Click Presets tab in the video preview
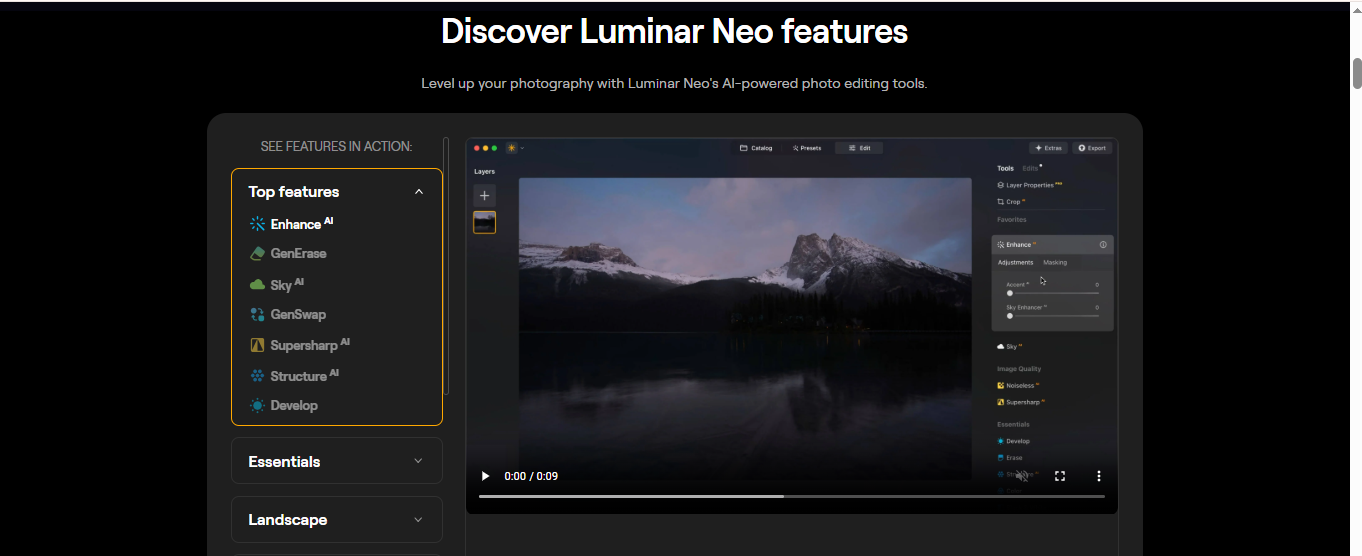 [807, 148]
